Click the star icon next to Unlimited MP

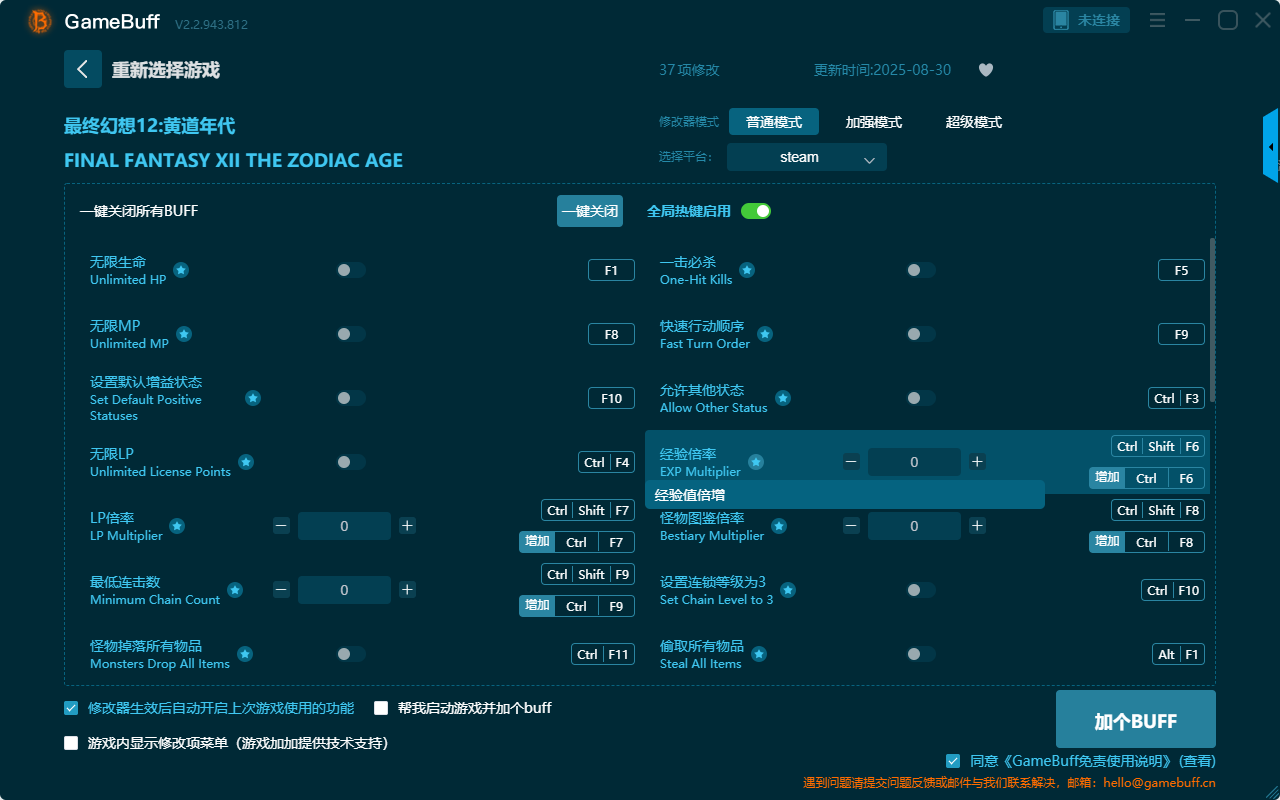[x=184, y=334]
